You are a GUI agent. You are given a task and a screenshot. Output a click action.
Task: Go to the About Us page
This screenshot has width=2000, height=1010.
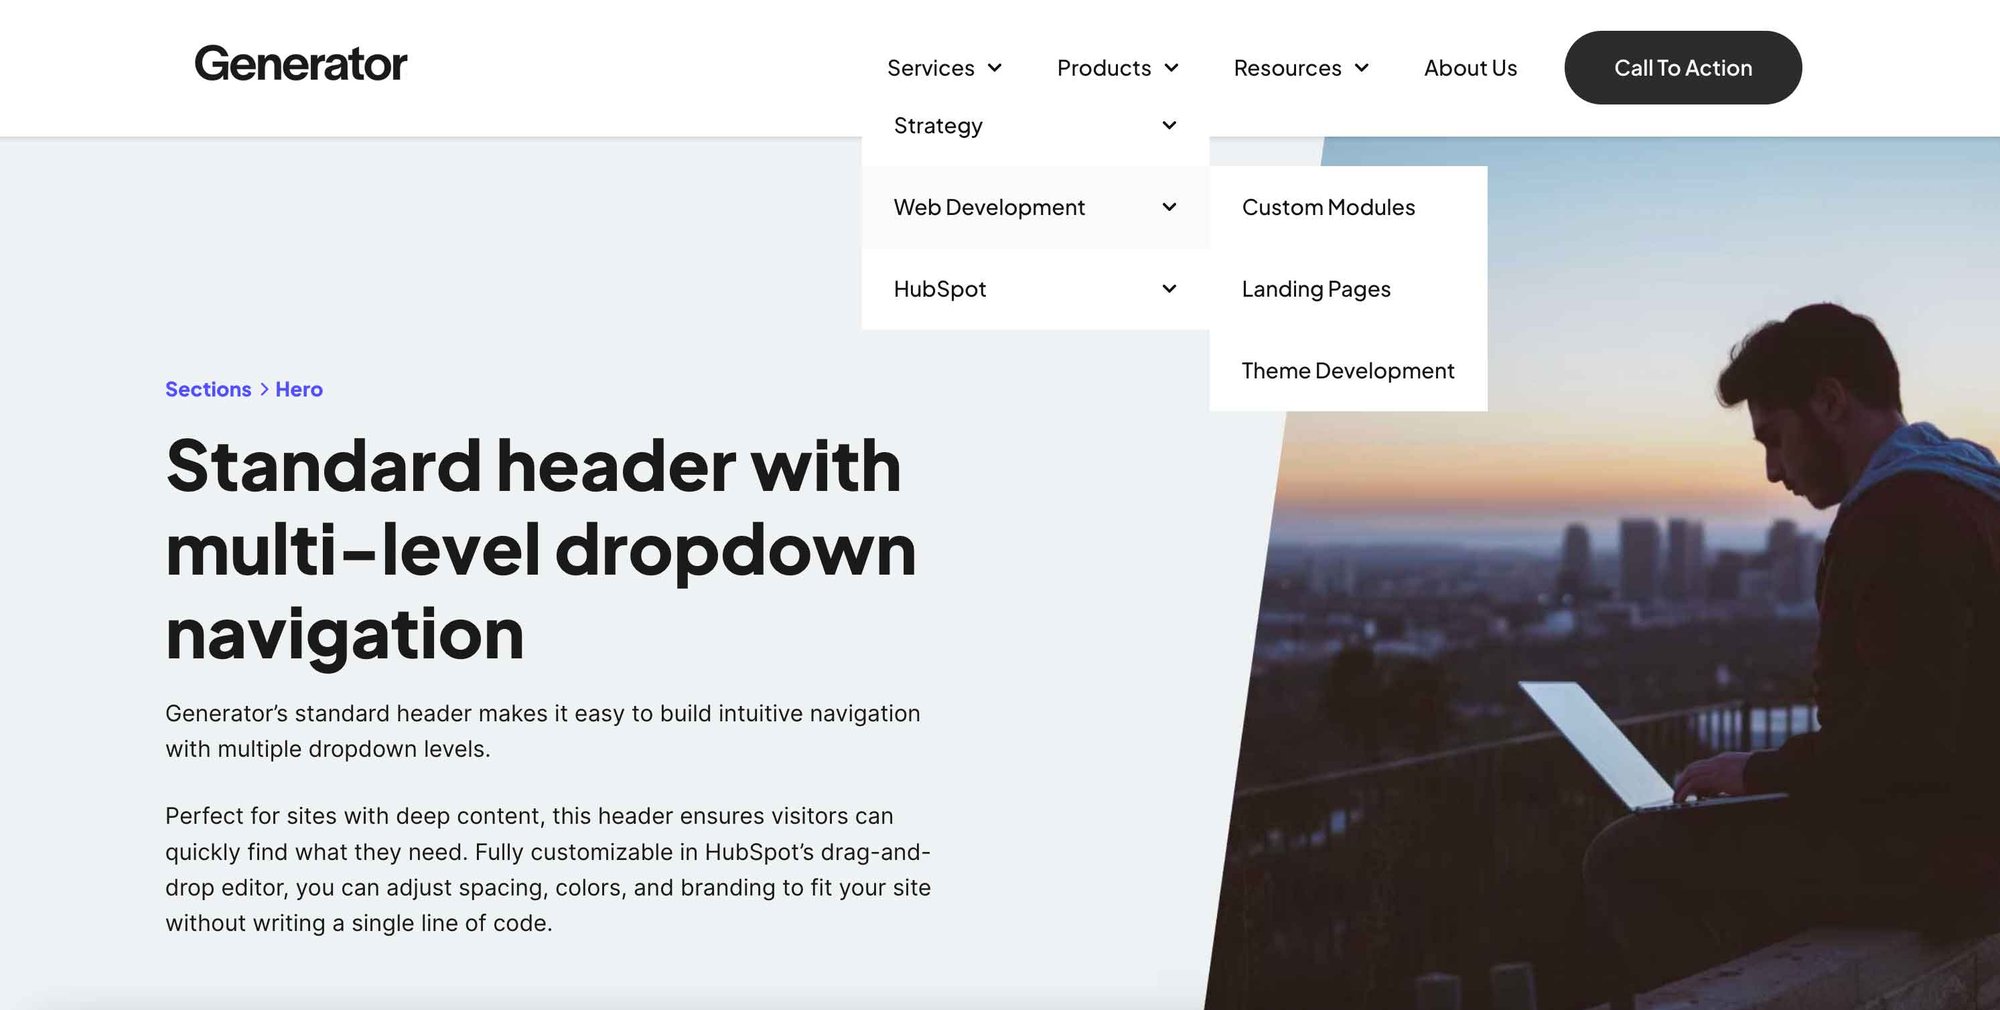point(1470,68)
